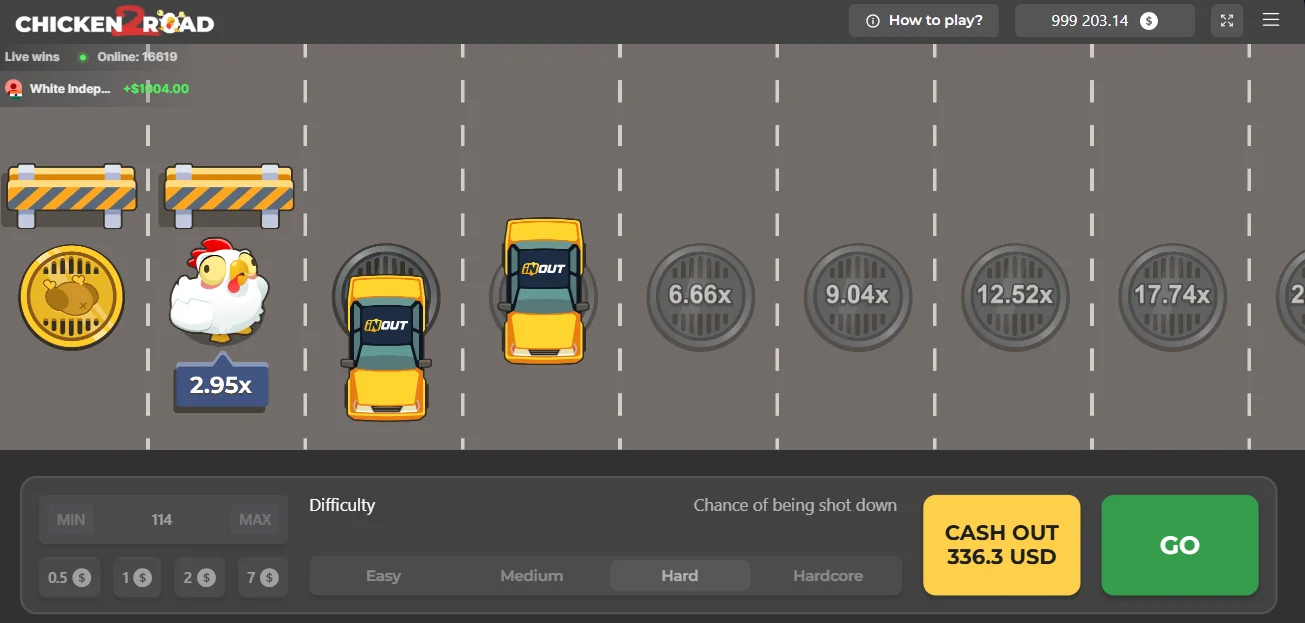Click the yellow car nearest the chicken
The image size is (1305, 623).
click(387, 347)
